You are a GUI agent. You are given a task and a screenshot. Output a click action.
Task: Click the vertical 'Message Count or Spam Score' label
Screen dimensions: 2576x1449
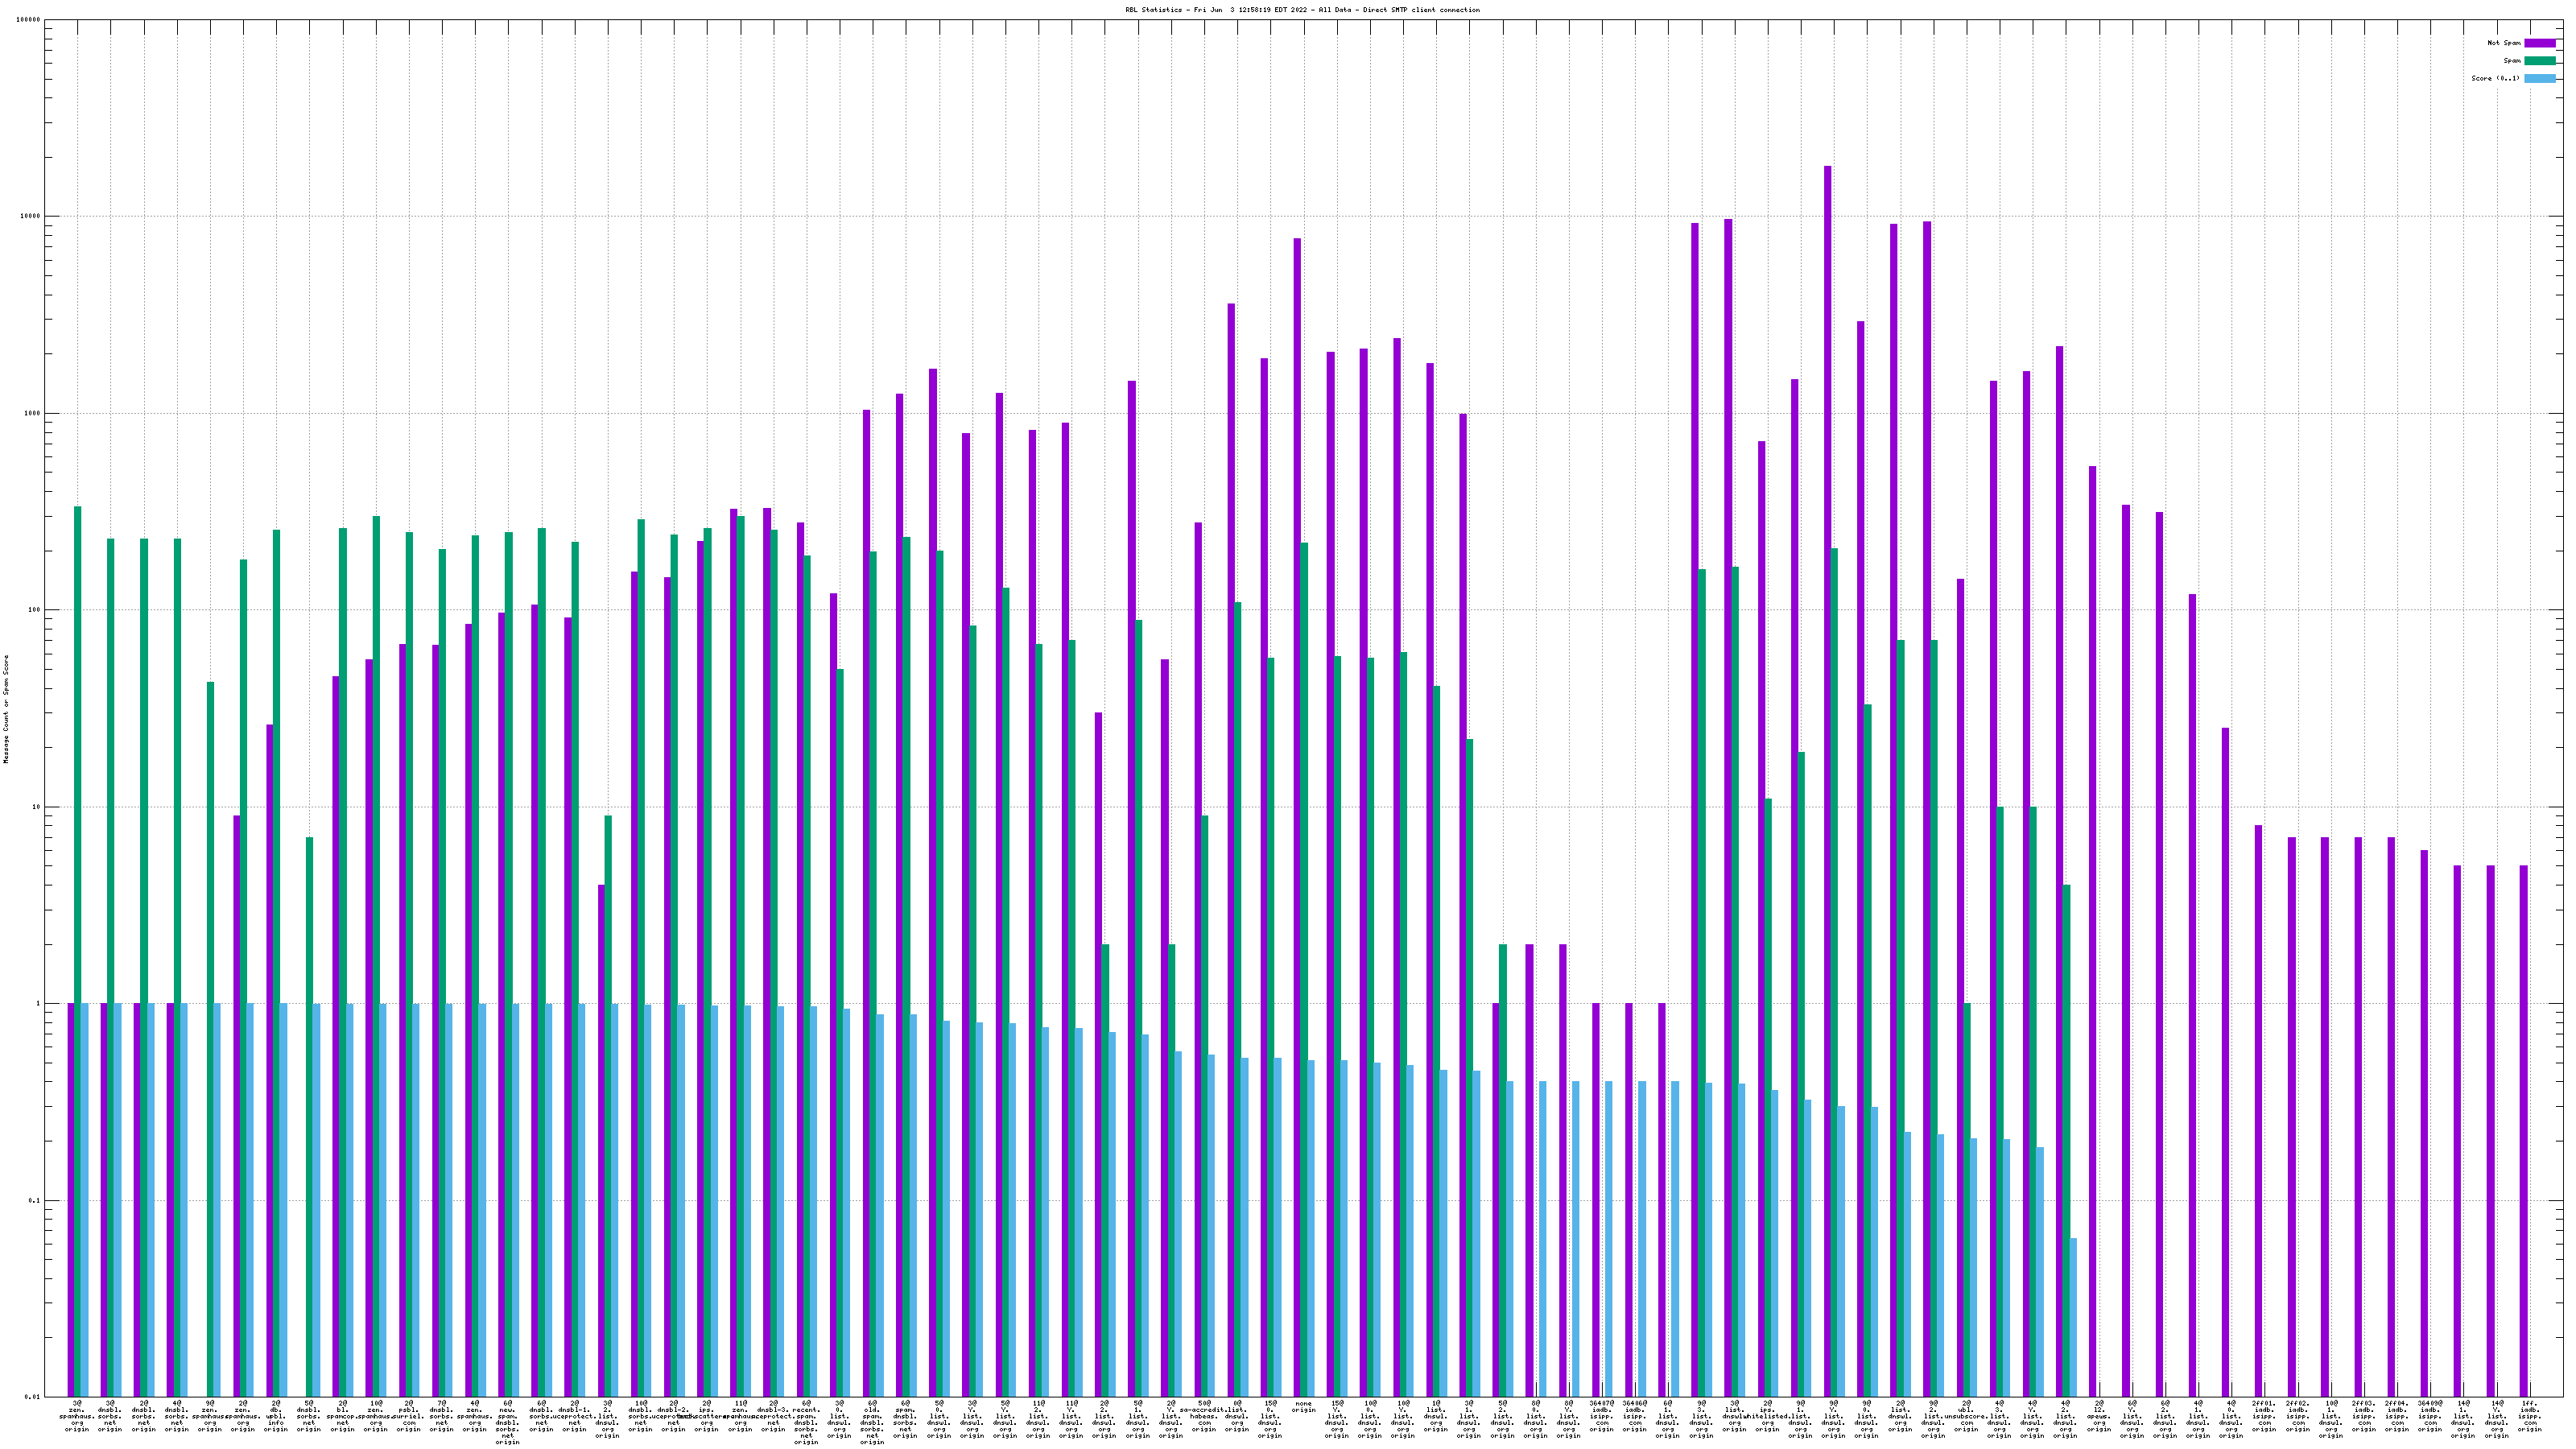(x=6, y=709)
